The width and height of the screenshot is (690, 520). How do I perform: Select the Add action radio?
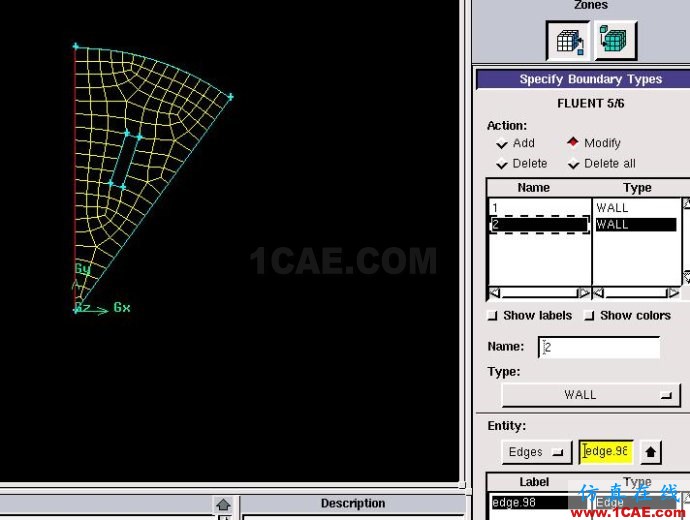coord(502,143)
